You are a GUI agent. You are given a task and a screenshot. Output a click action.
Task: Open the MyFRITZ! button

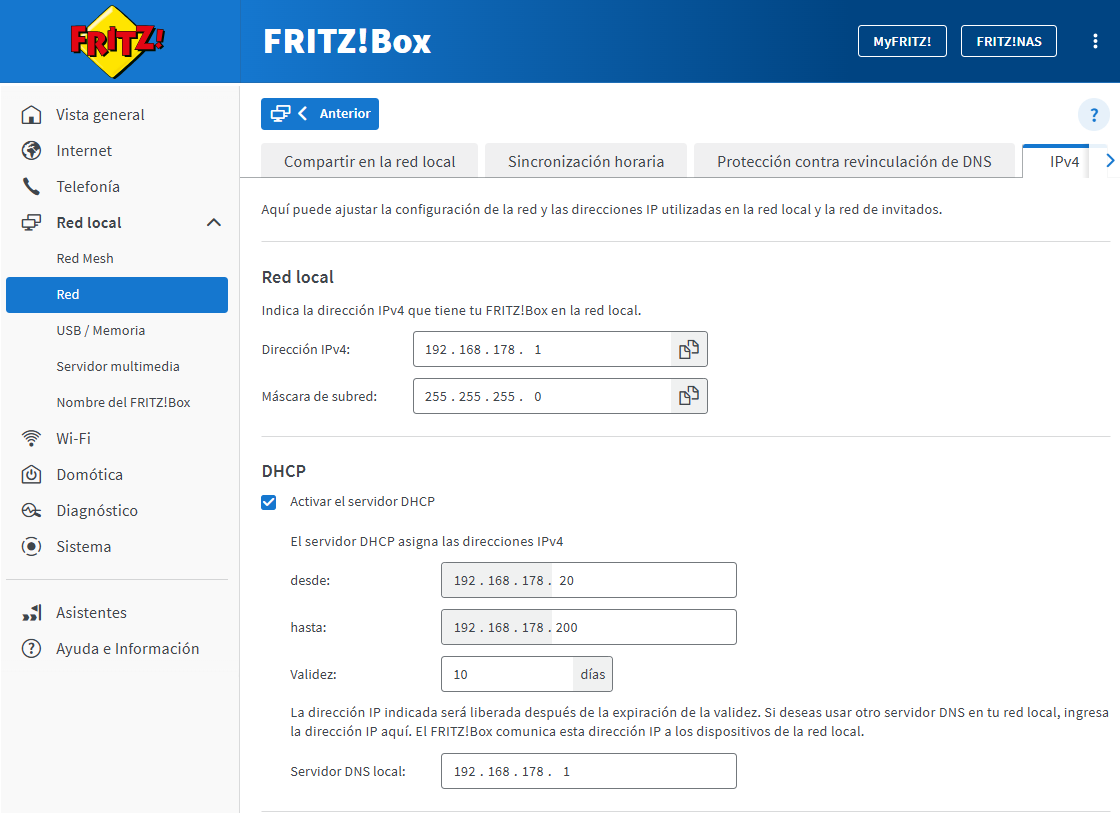coord(902,41)
